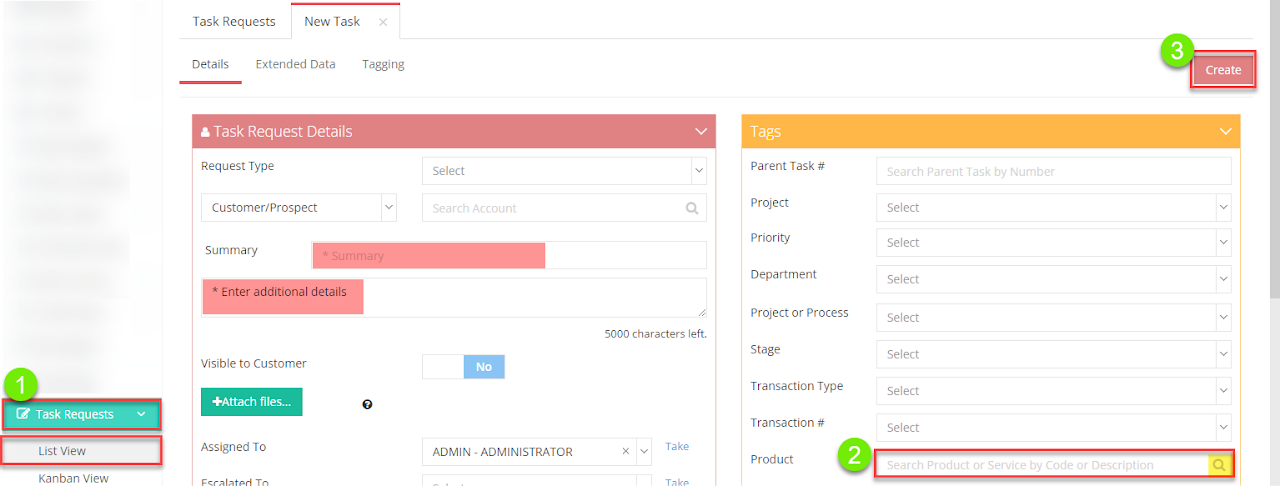Switch to the Tagging tab
Image resolution: width=1280 pixels, height=486 pixels.
383,64
